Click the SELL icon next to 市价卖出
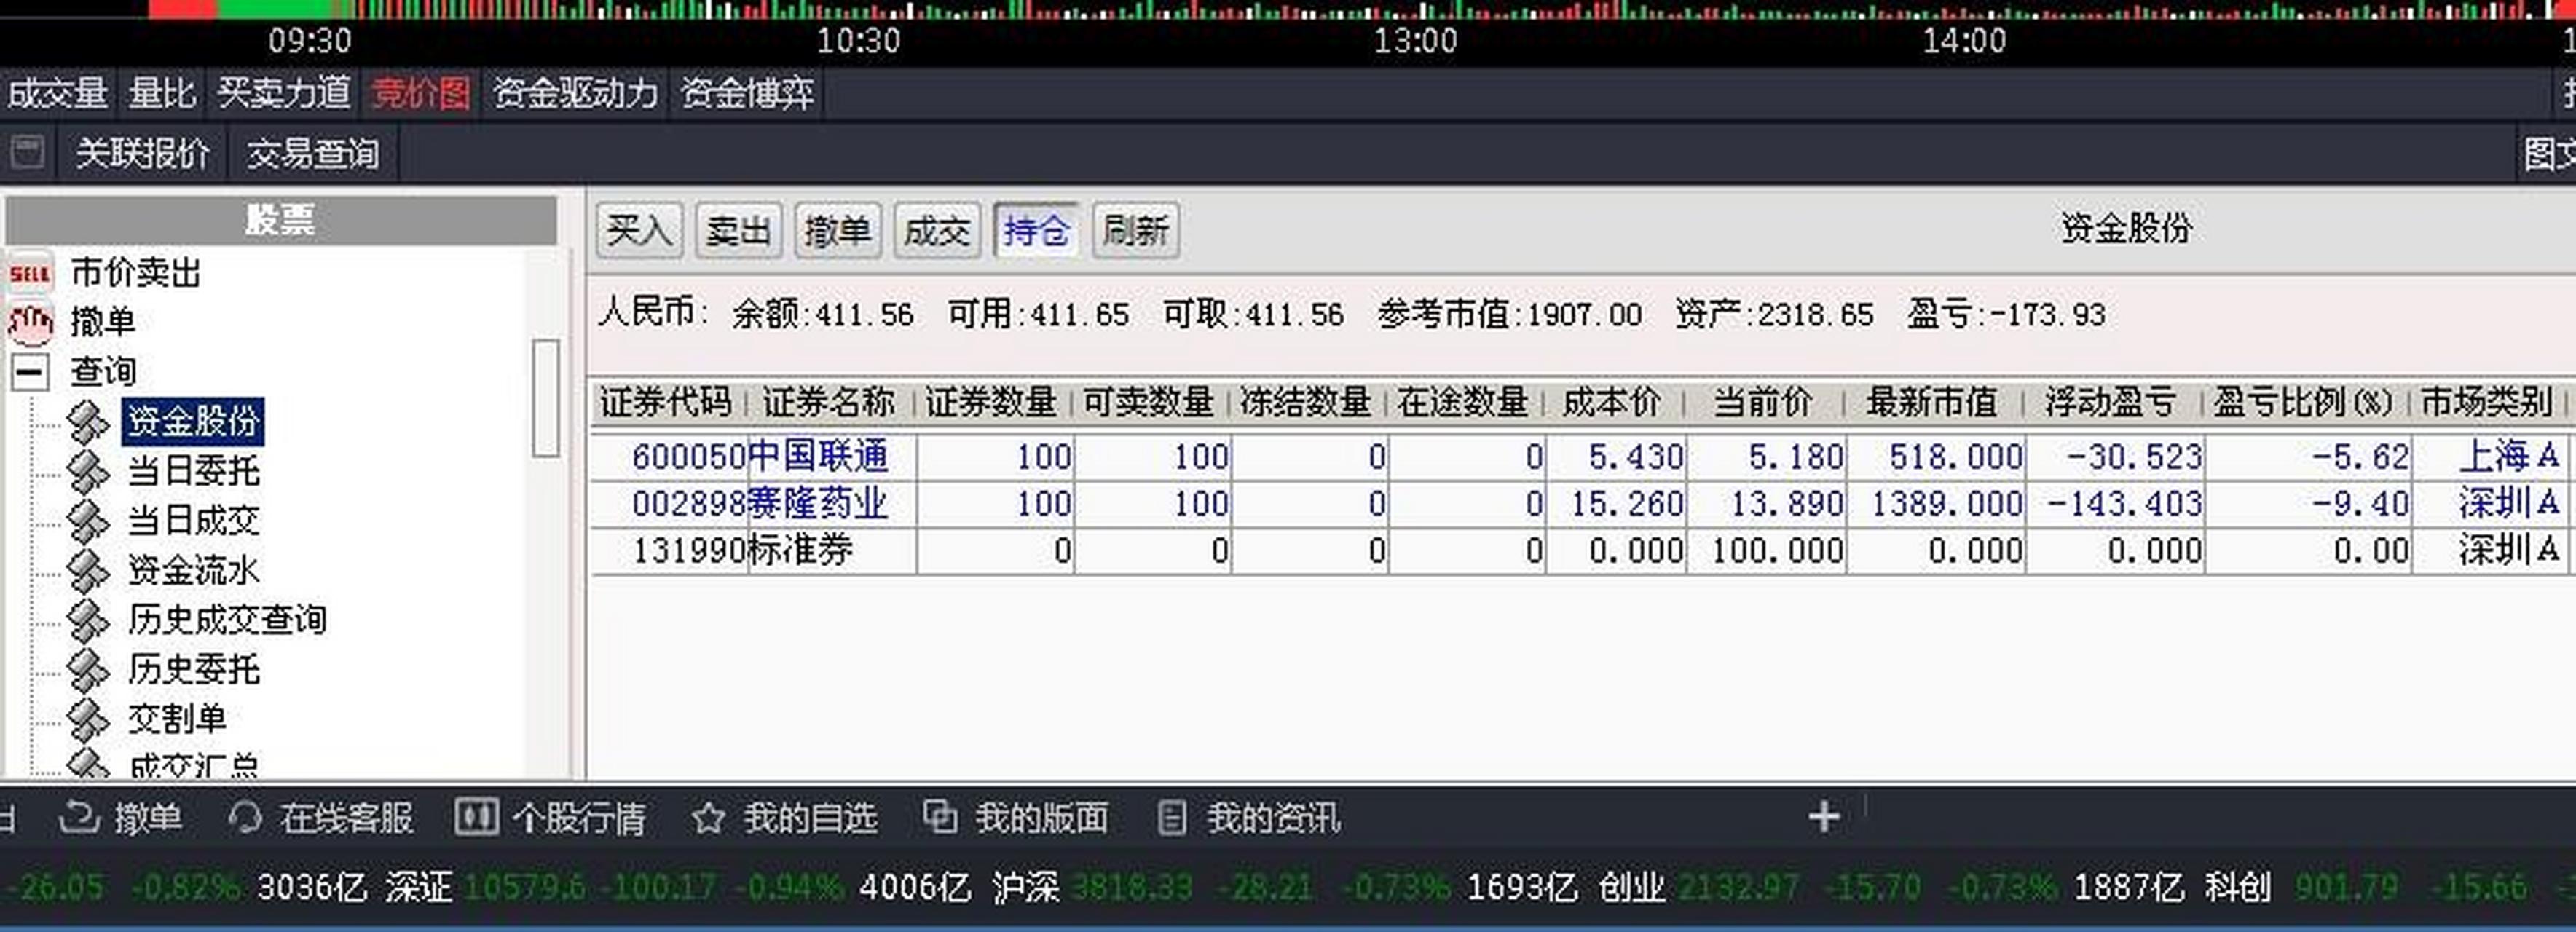Viewport: 2576px width, 932px height. click(30, 272)
